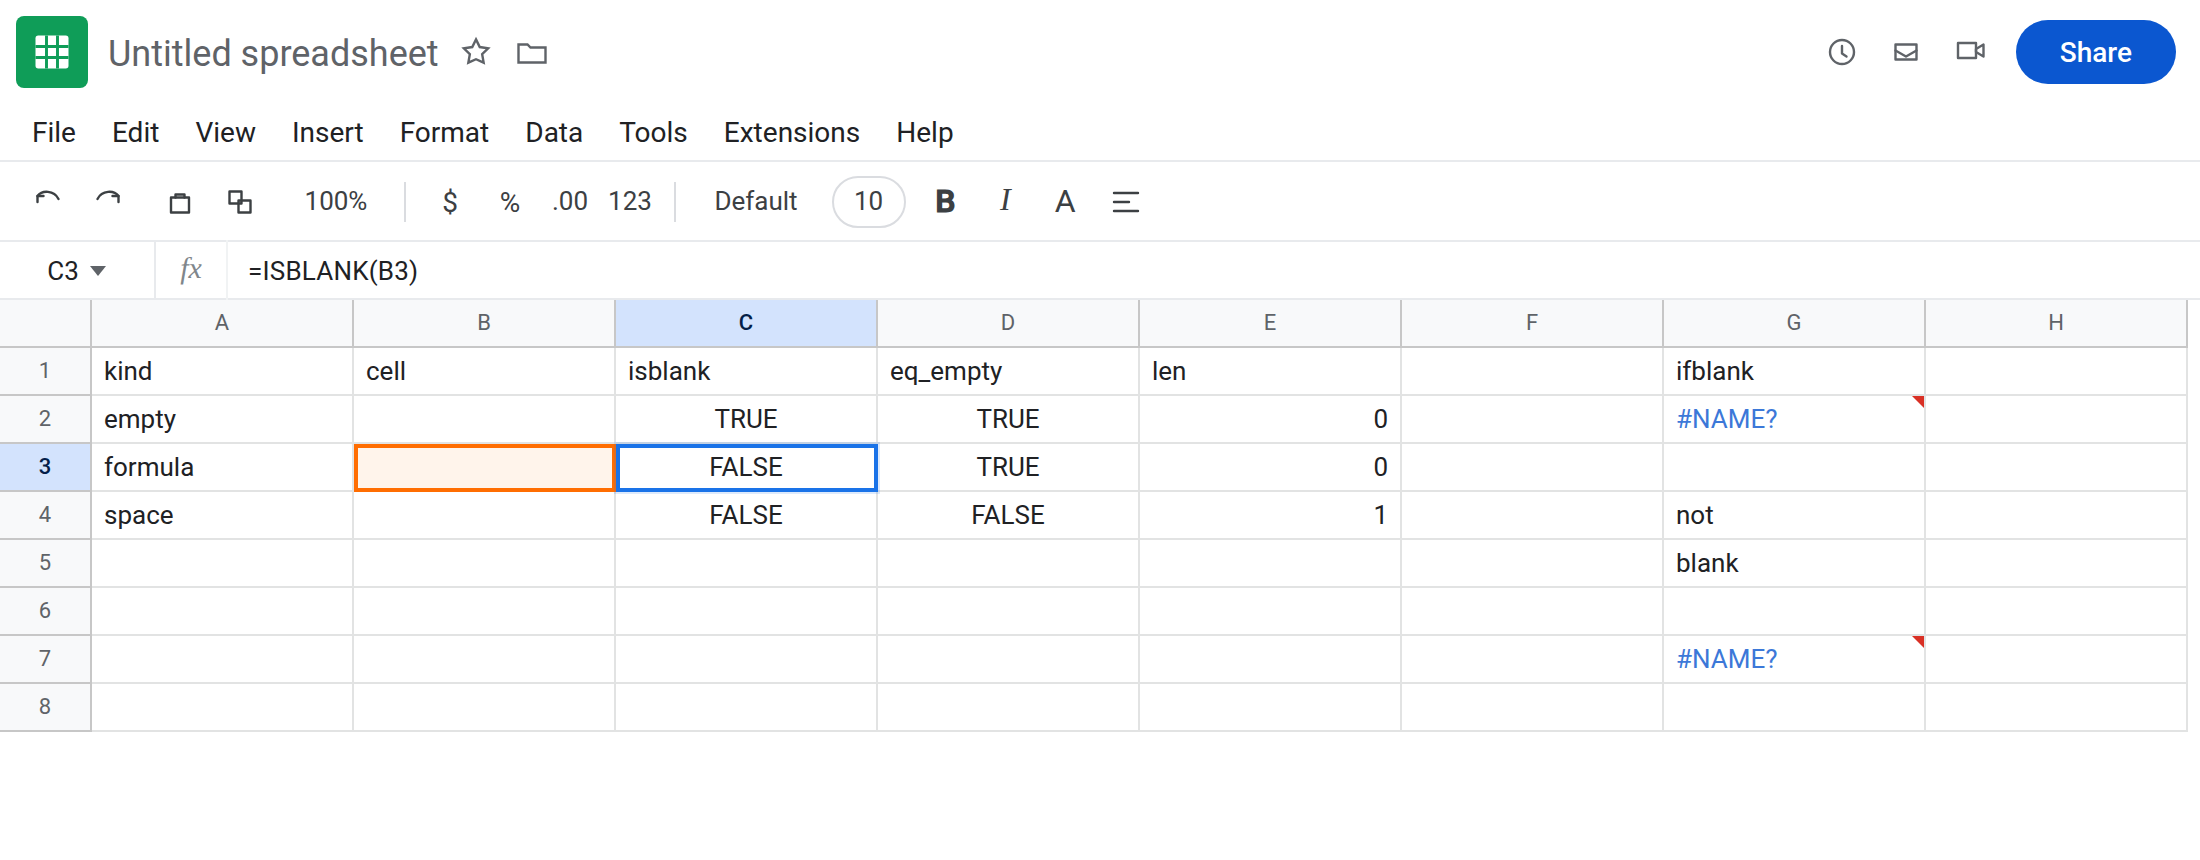Open the Help menu
Image resolution: width=2200 pixels, height=860 pixels.
coord(925,132)
